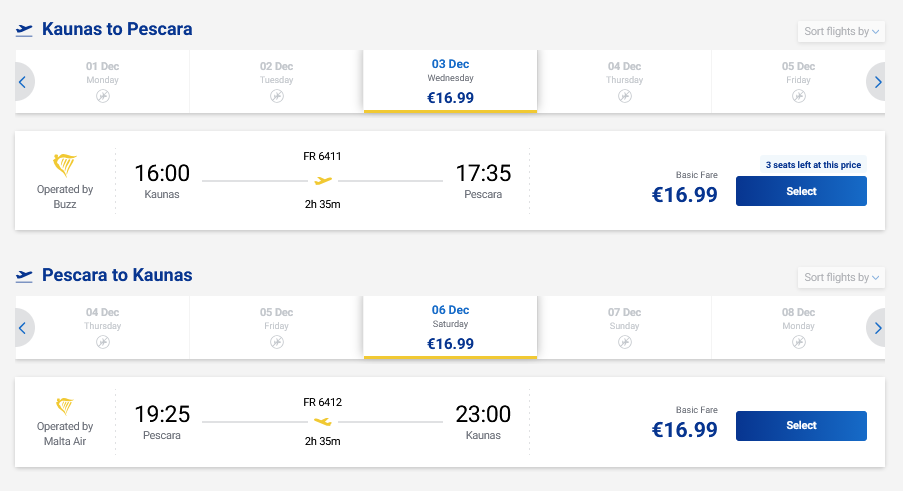
Task: Click the Buzz operator harp logo
Action: pos(65,165)
